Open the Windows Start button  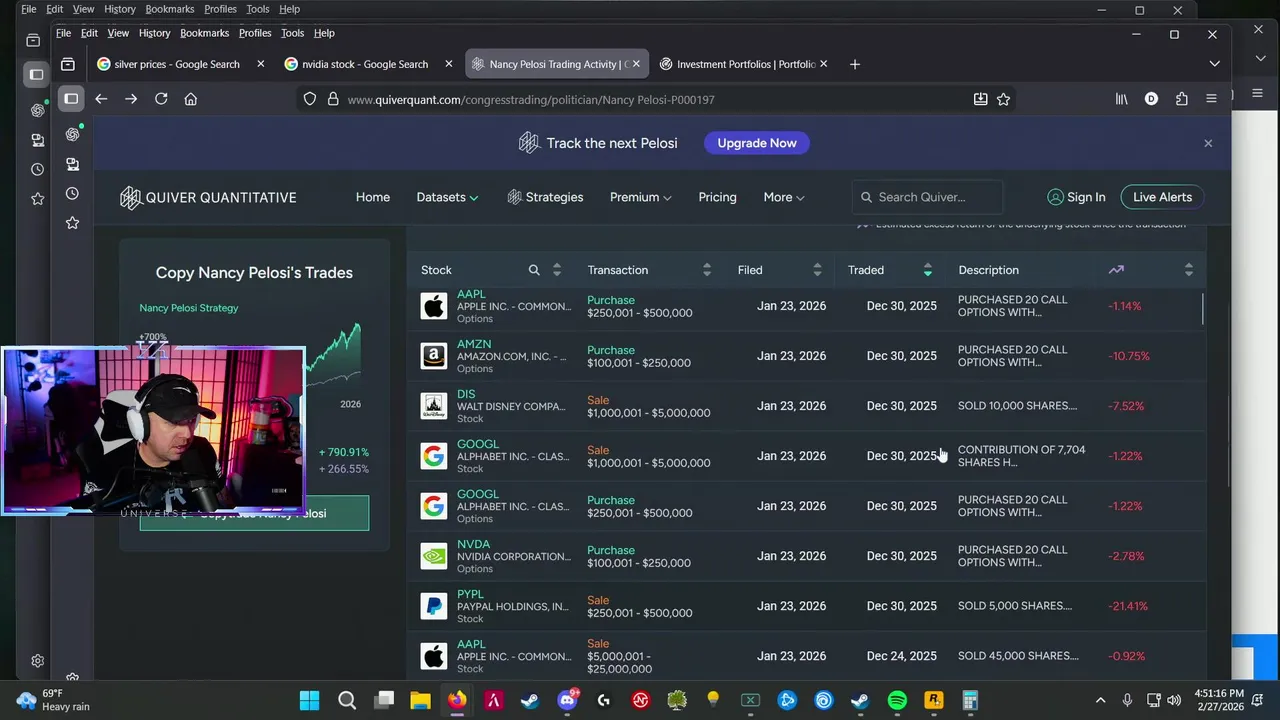pyautogui.click(x=310, y=700)
